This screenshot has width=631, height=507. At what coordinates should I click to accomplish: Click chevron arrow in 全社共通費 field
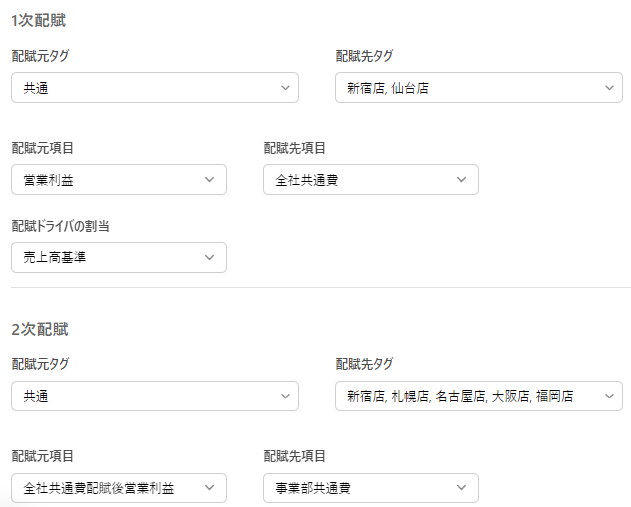click(461, 180)
